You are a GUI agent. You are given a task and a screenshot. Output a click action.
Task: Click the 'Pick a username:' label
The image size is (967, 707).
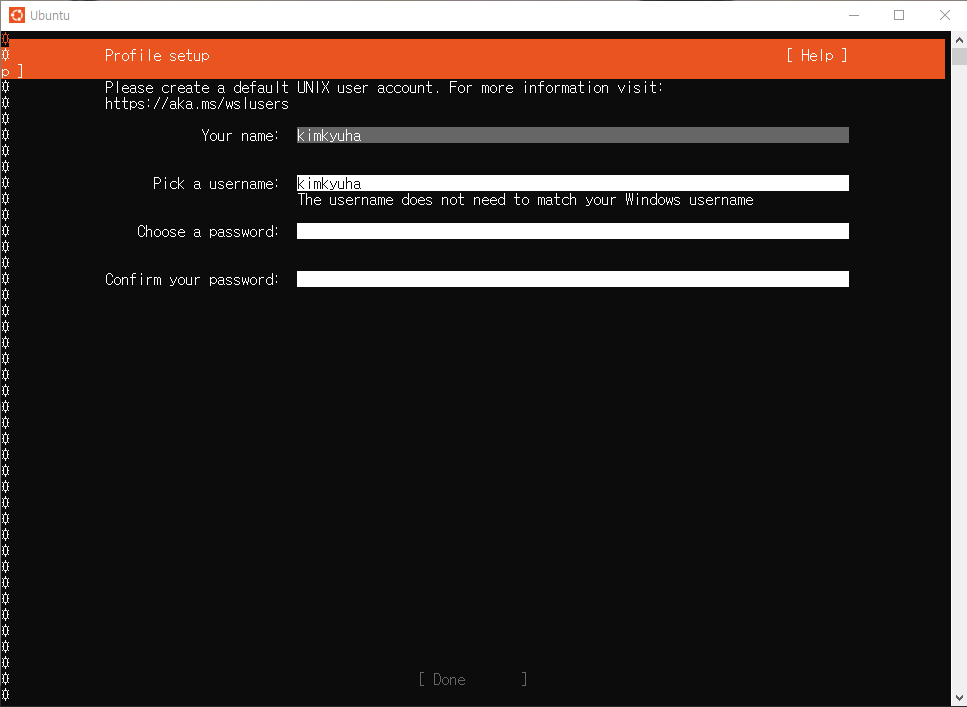(x=216, y=184)
